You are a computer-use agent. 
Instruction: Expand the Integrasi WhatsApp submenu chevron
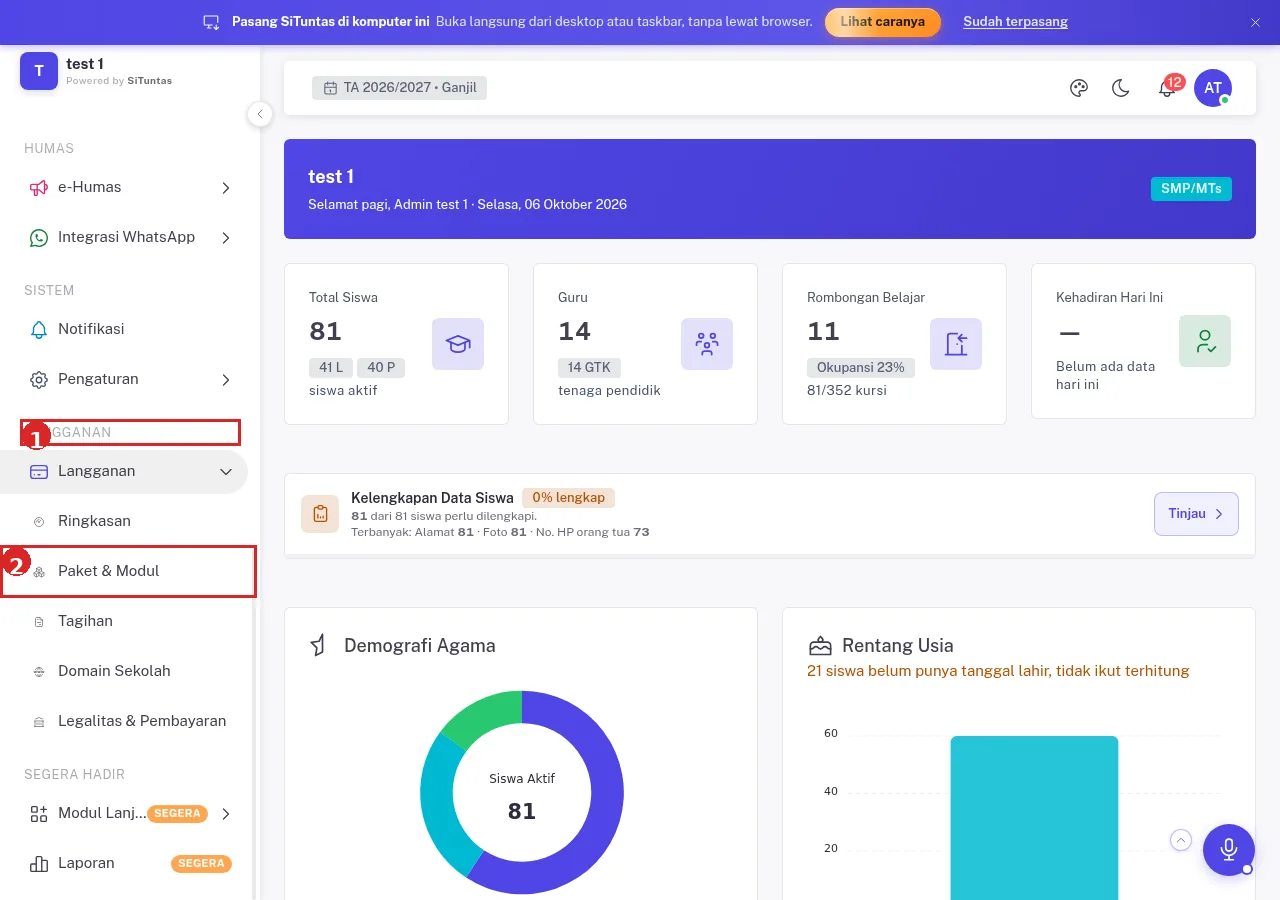point(226,237)
